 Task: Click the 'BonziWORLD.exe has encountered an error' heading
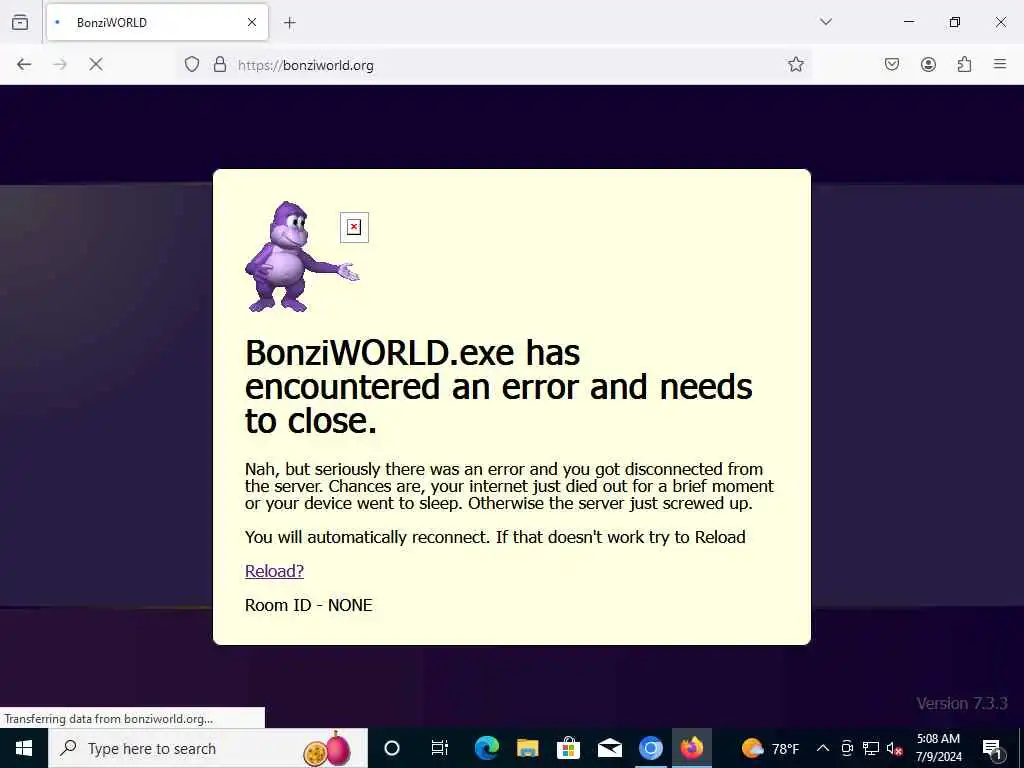(498, 387)
